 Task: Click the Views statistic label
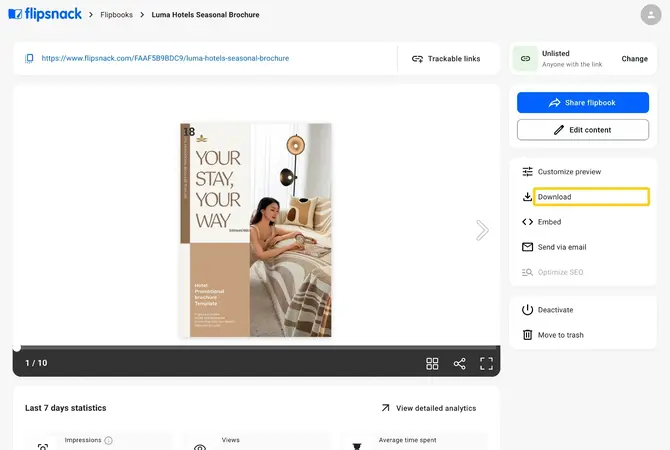point(231,440)
